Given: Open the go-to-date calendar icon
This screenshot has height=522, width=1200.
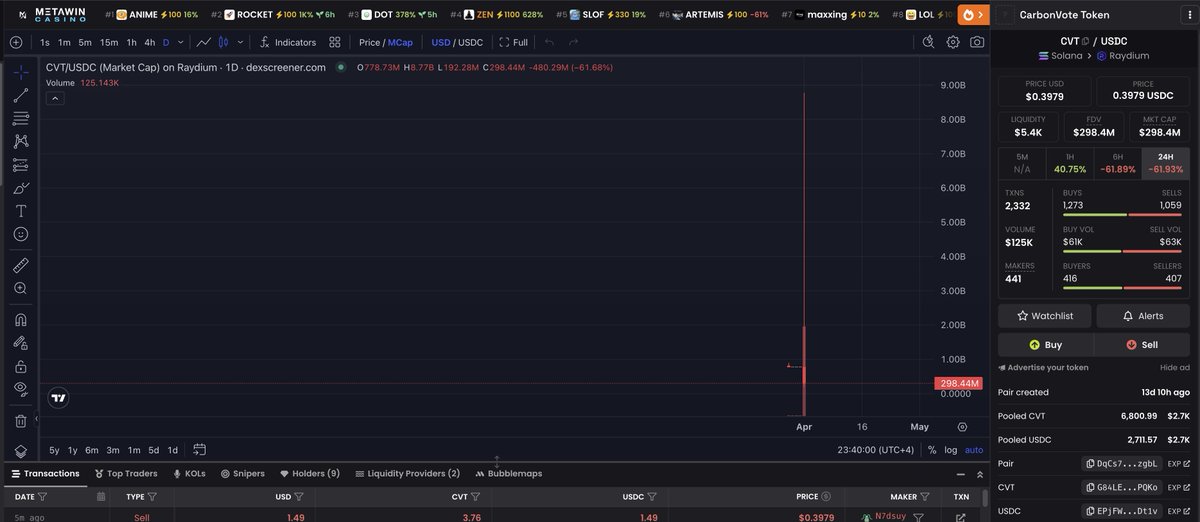Looking at the screenshot, I should point(200,450).
